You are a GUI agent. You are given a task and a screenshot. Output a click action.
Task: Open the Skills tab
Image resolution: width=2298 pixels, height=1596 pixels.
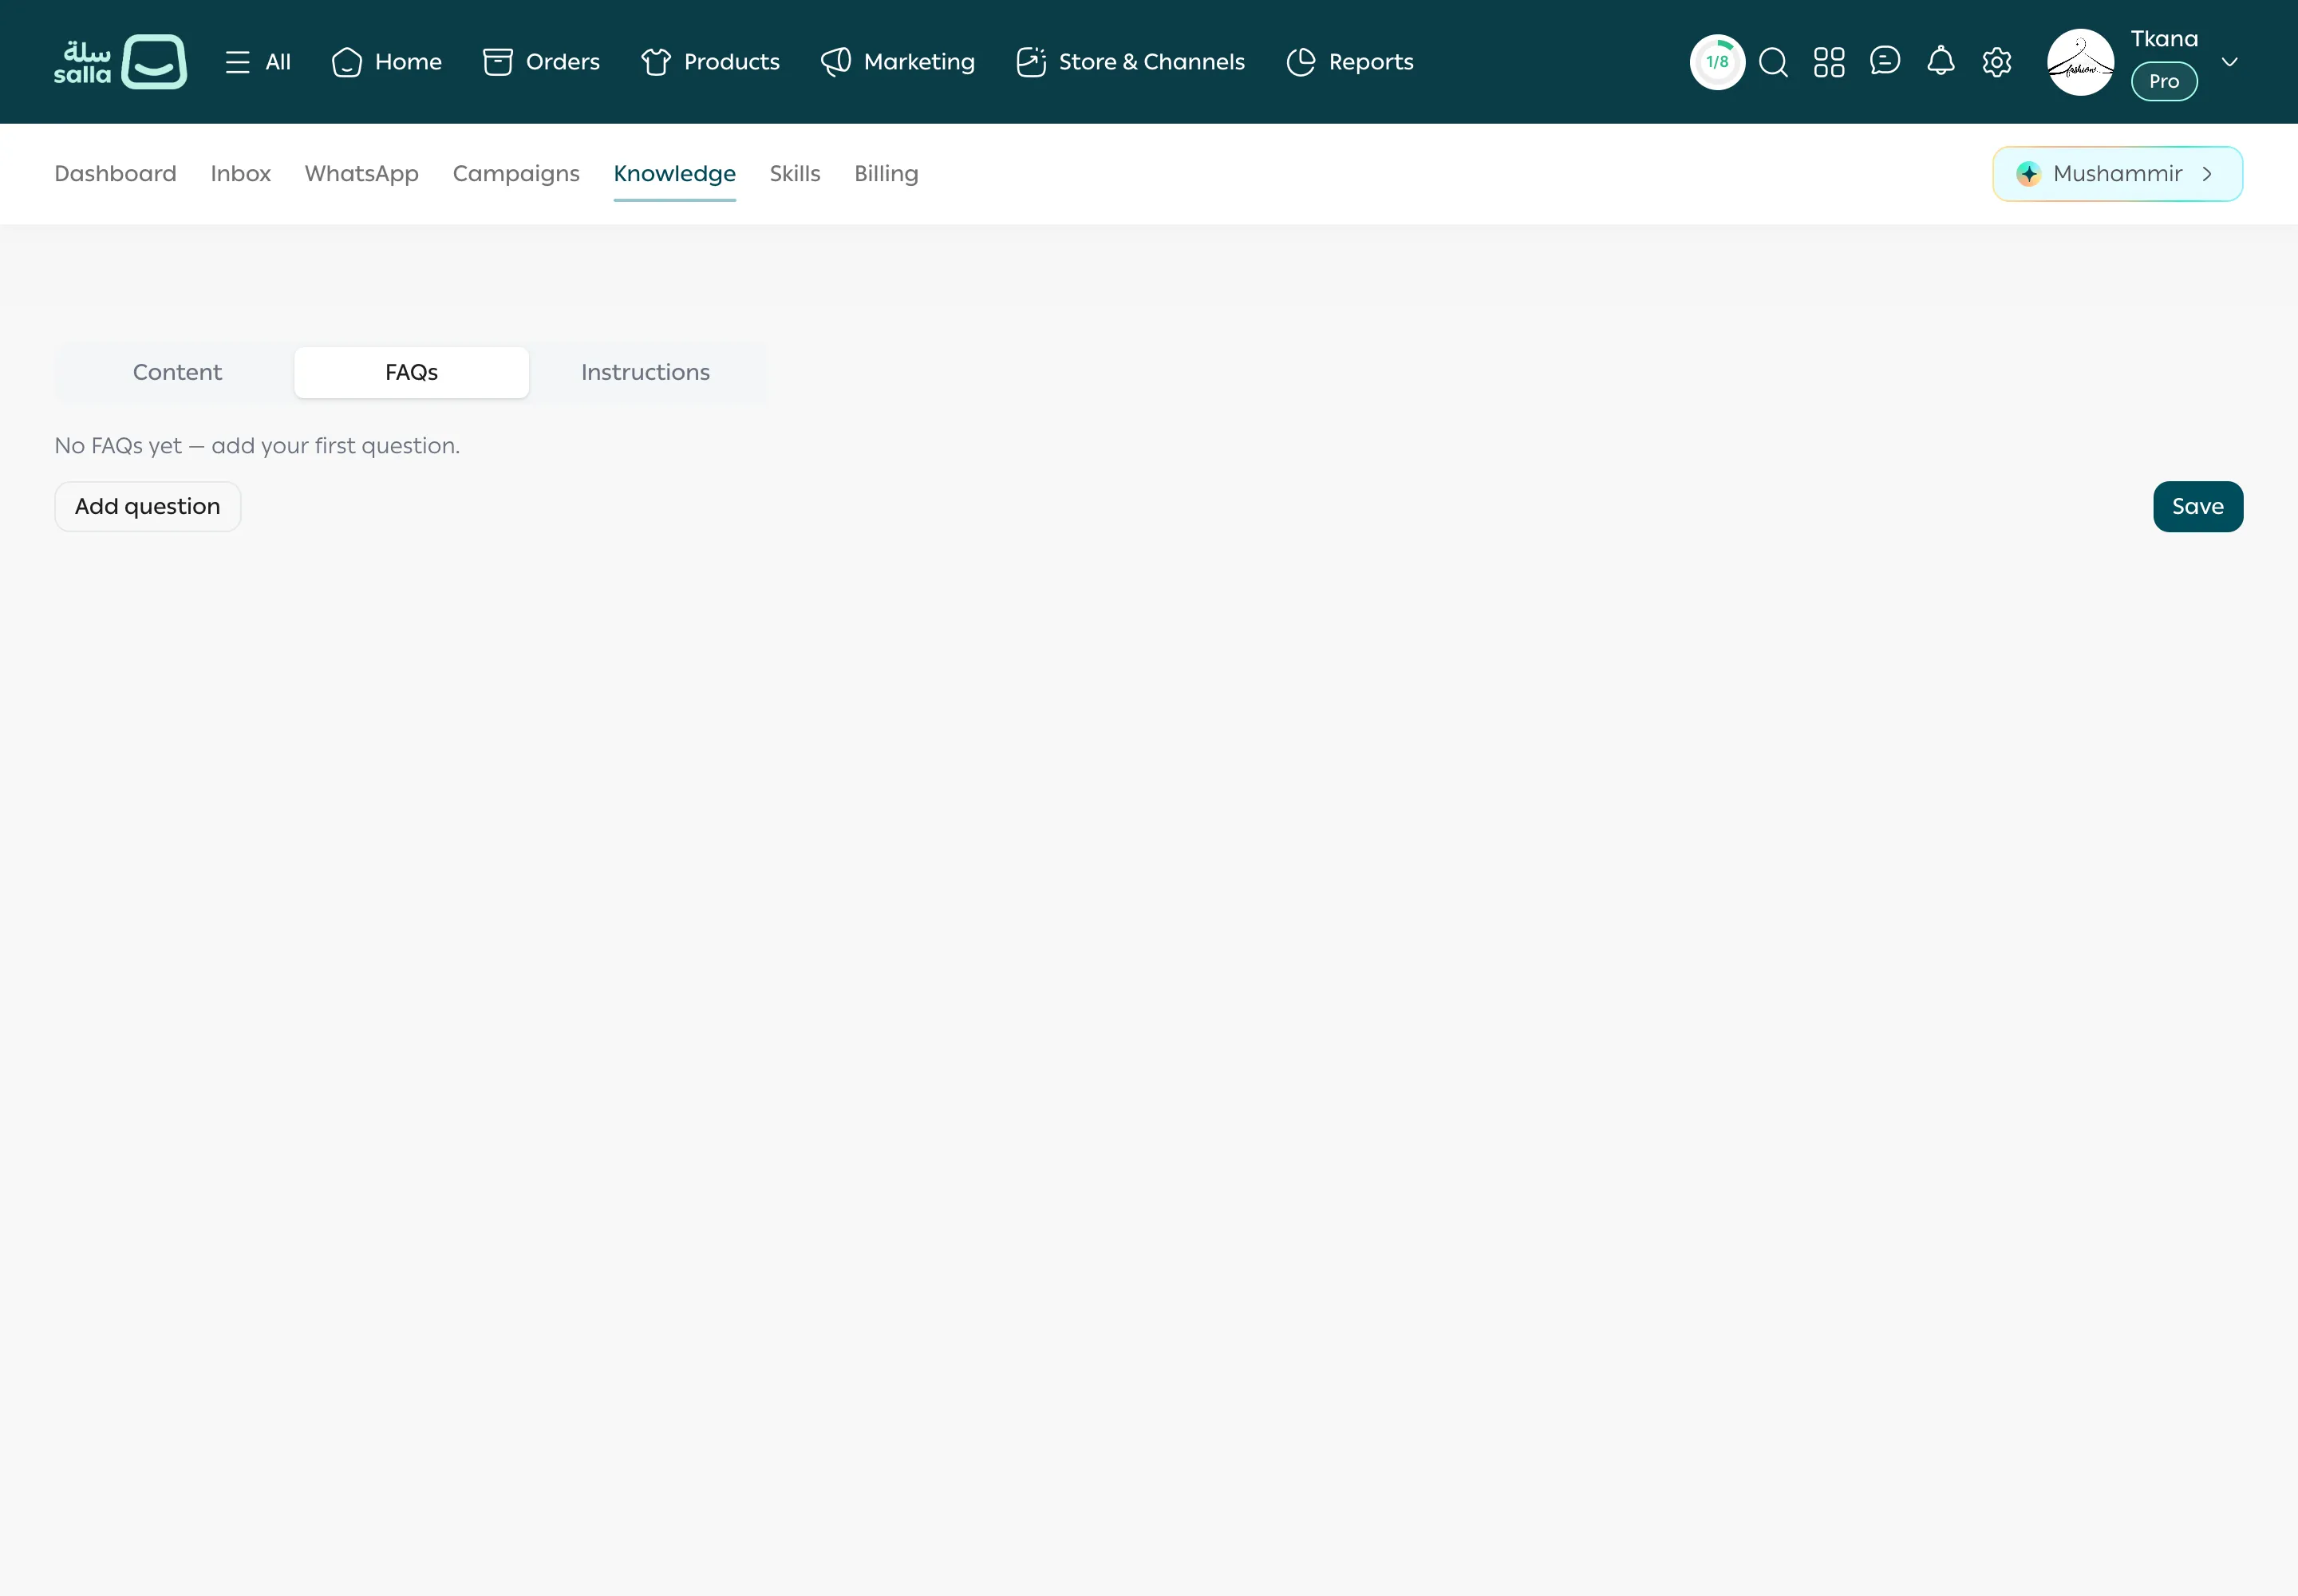795,174
